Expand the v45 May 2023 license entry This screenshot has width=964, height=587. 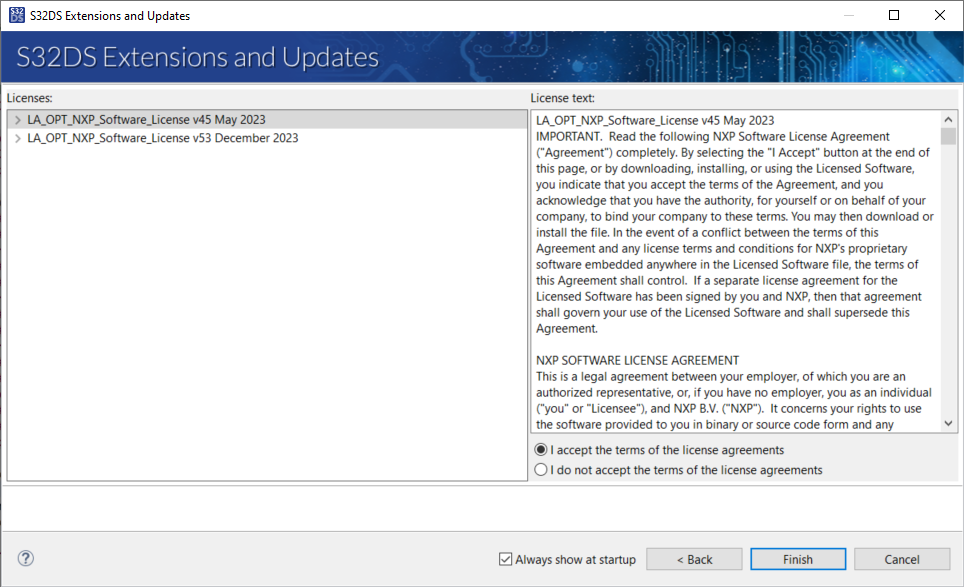[18, 120]
